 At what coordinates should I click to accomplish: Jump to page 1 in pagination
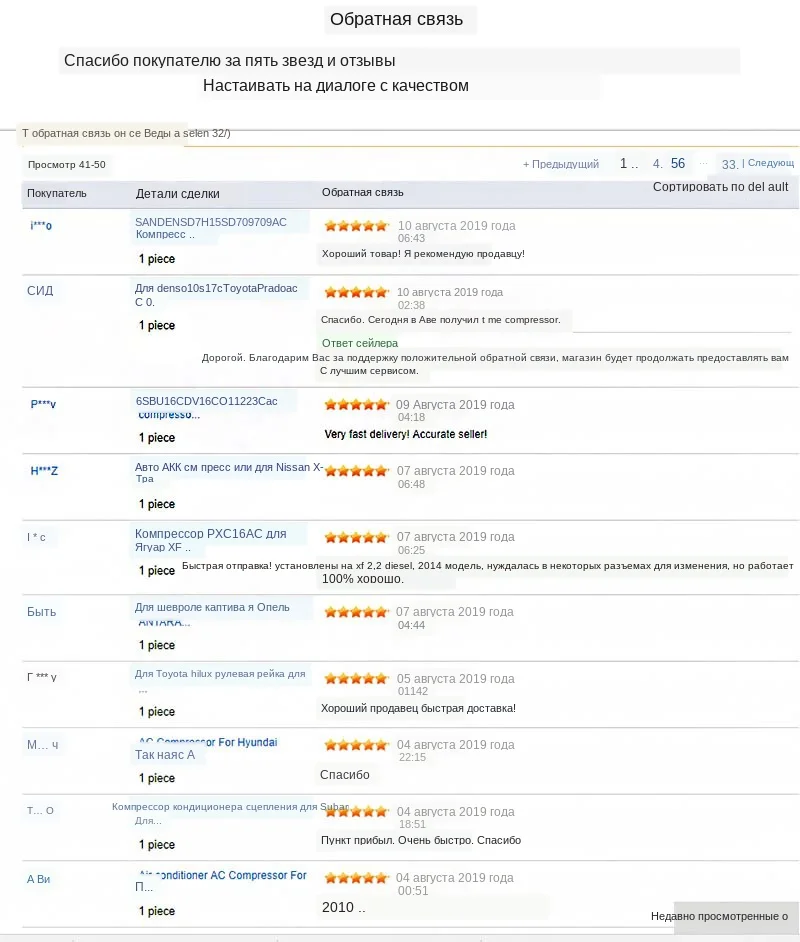(624, 164)
